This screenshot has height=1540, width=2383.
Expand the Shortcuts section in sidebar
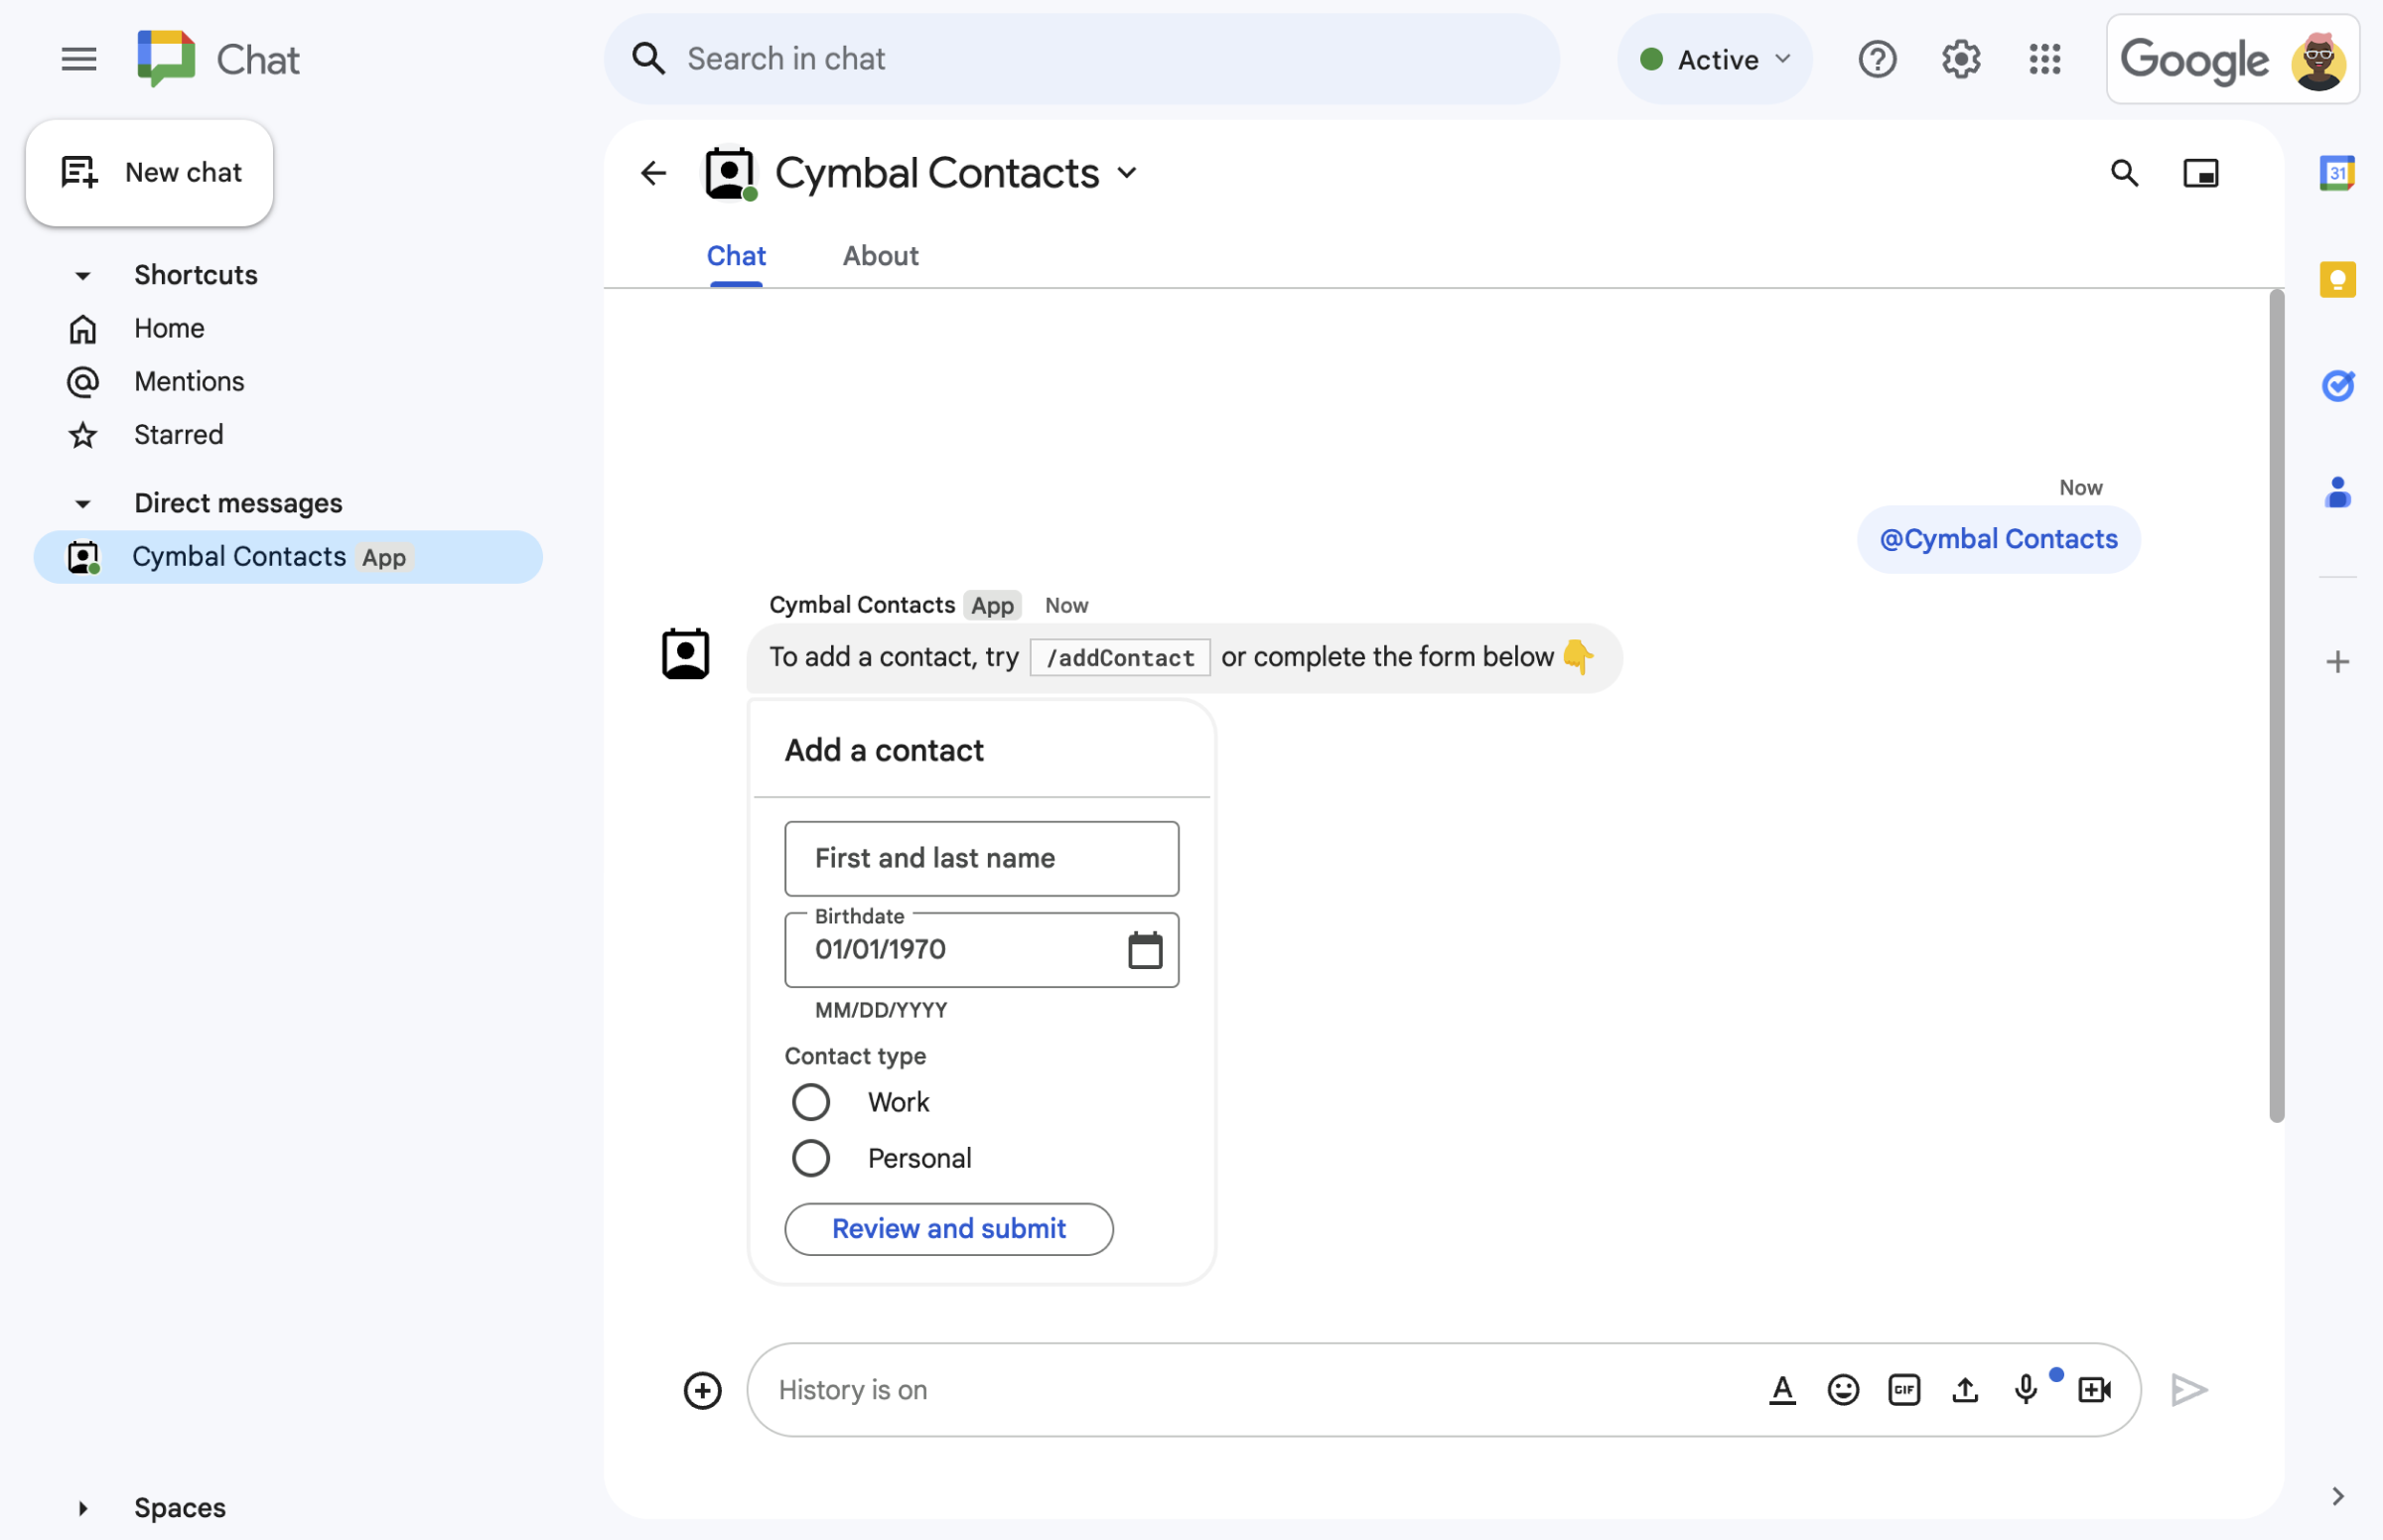(x=83, y=273)
